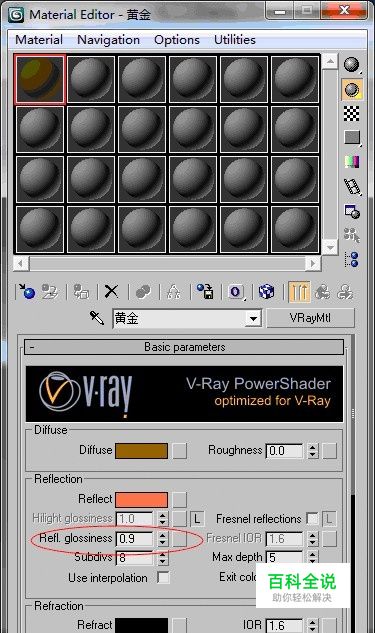Click Assign Material to Selection icon
The image size is (375, 633).
point(81,291)
